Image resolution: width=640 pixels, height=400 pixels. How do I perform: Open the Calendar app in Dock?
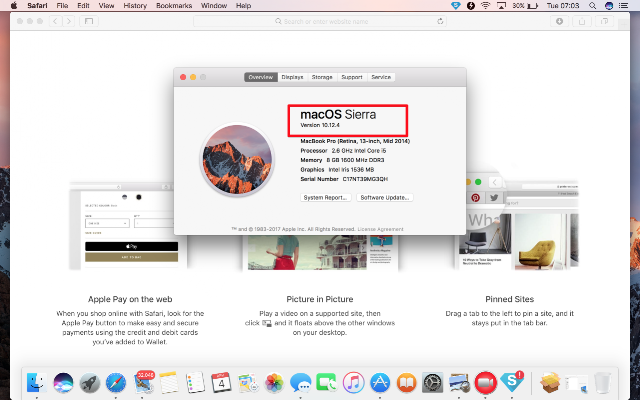point(222,383)
